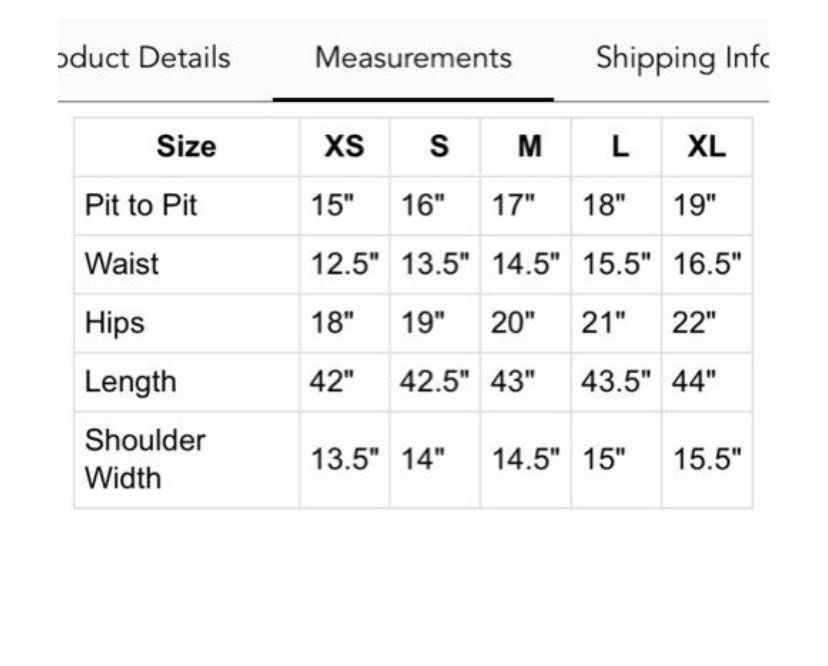Select the Measurements tab
This screenshot has height=666, width=828.
click(x=413, y=58)
